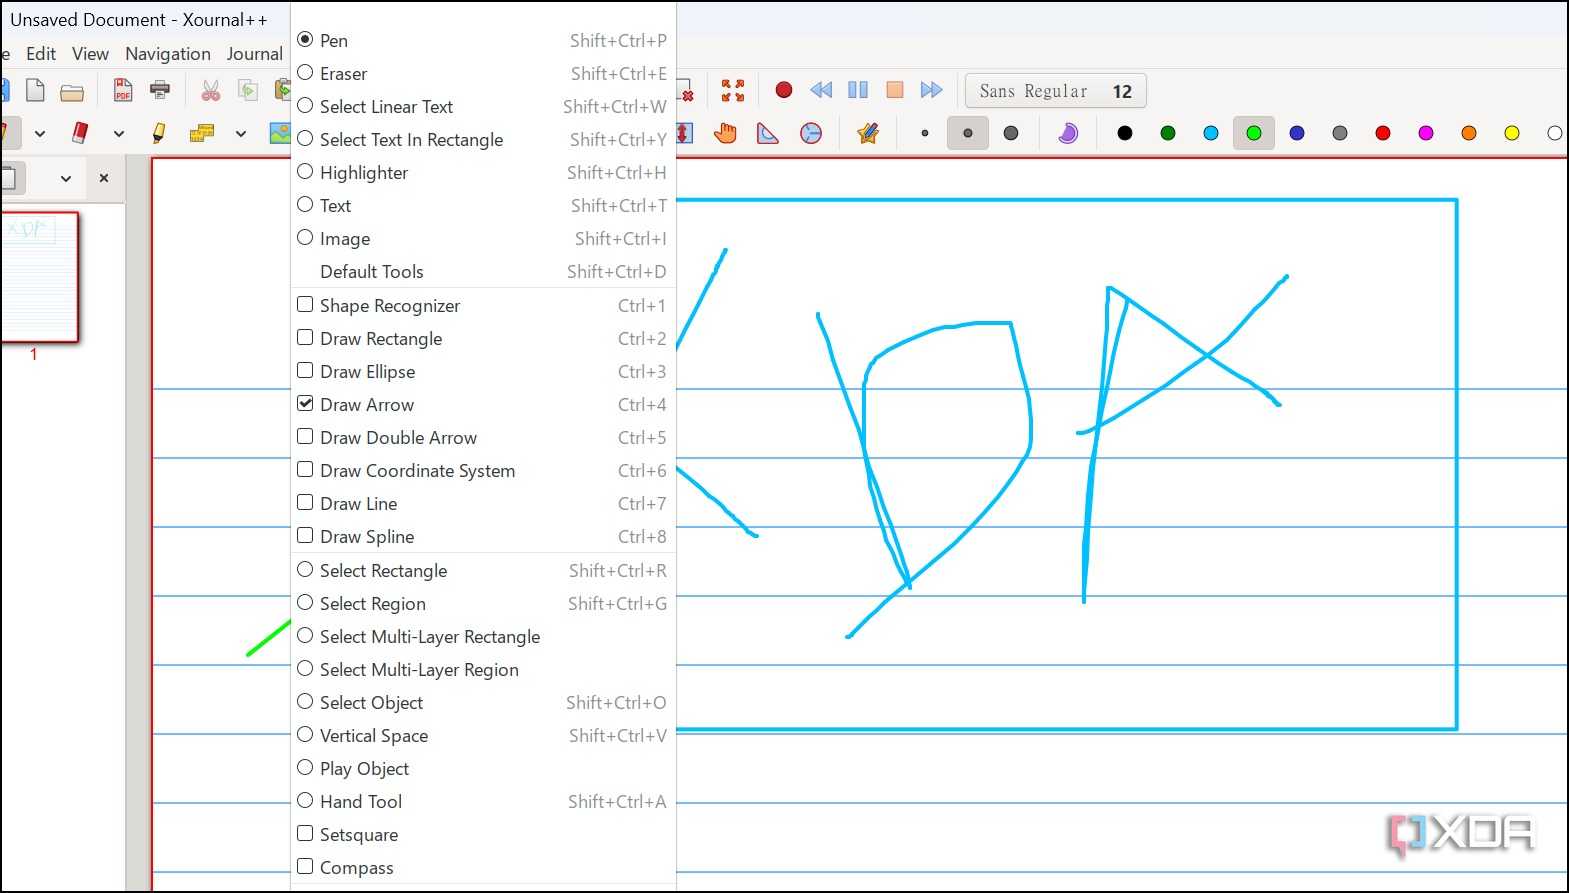Image resolution: width=1569 pixels, height=893 pixels.
Task: Select the red eraser tool icon
Action: (x=80, y=133)
